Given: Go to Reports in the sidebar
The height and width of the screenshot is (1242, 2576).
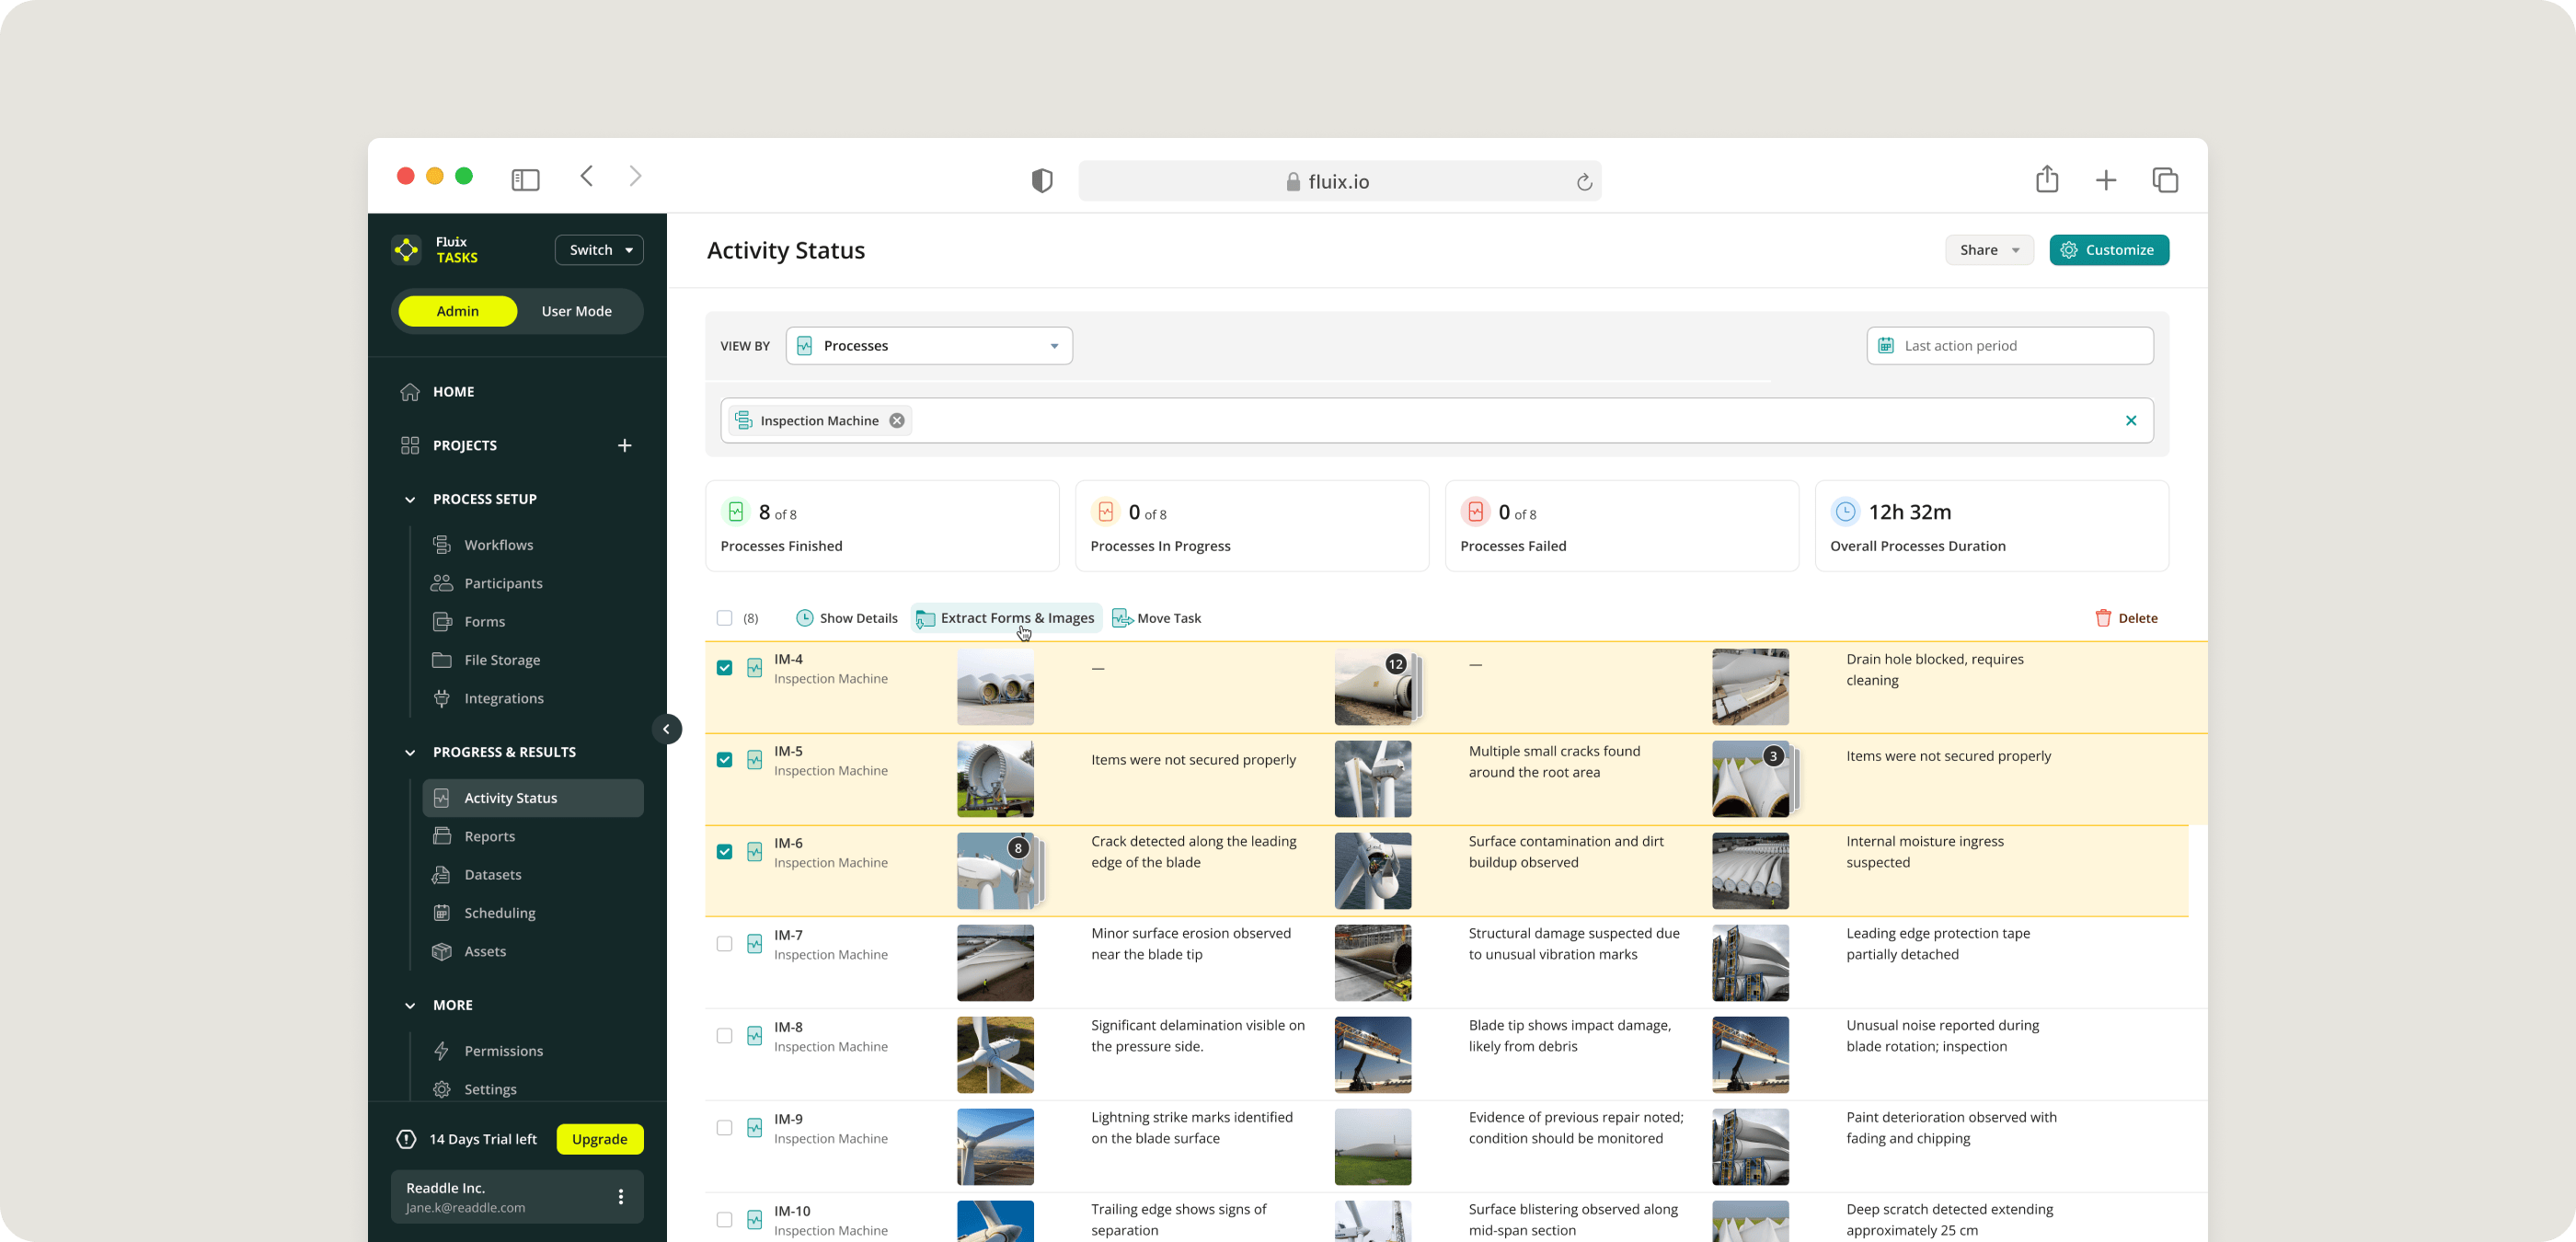Looking at the screenshot, I should point(489,836).
